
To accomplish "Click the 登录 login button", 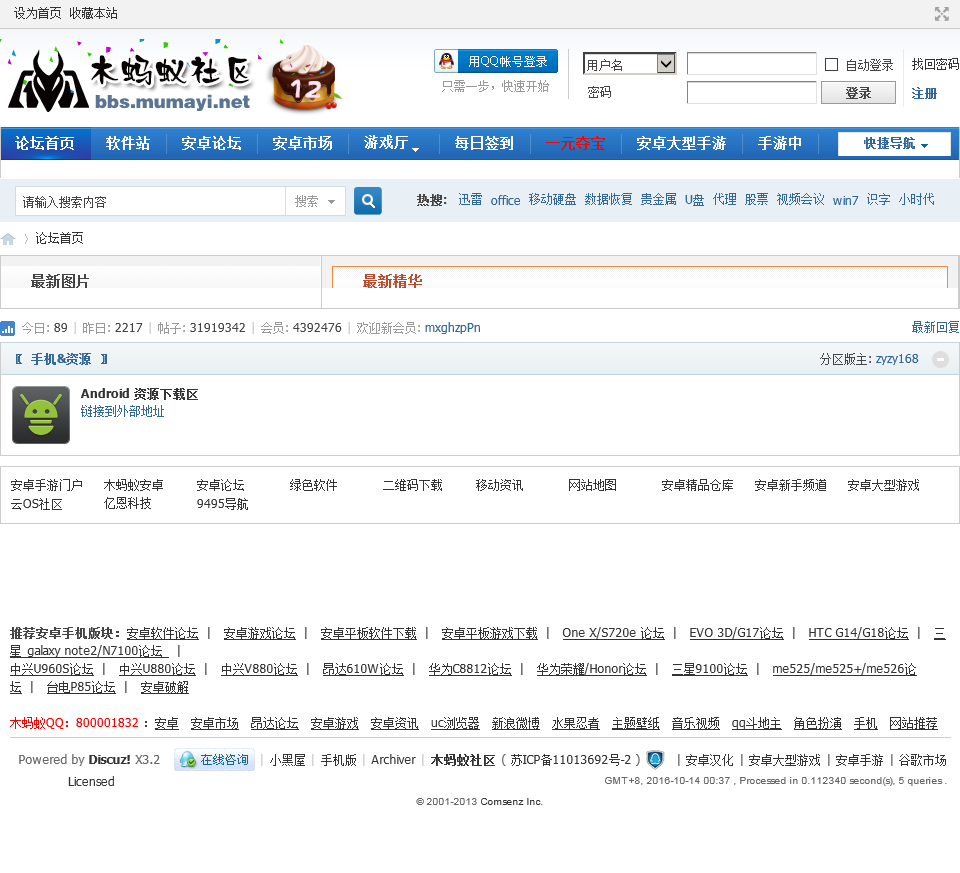I will click(858, 93).
